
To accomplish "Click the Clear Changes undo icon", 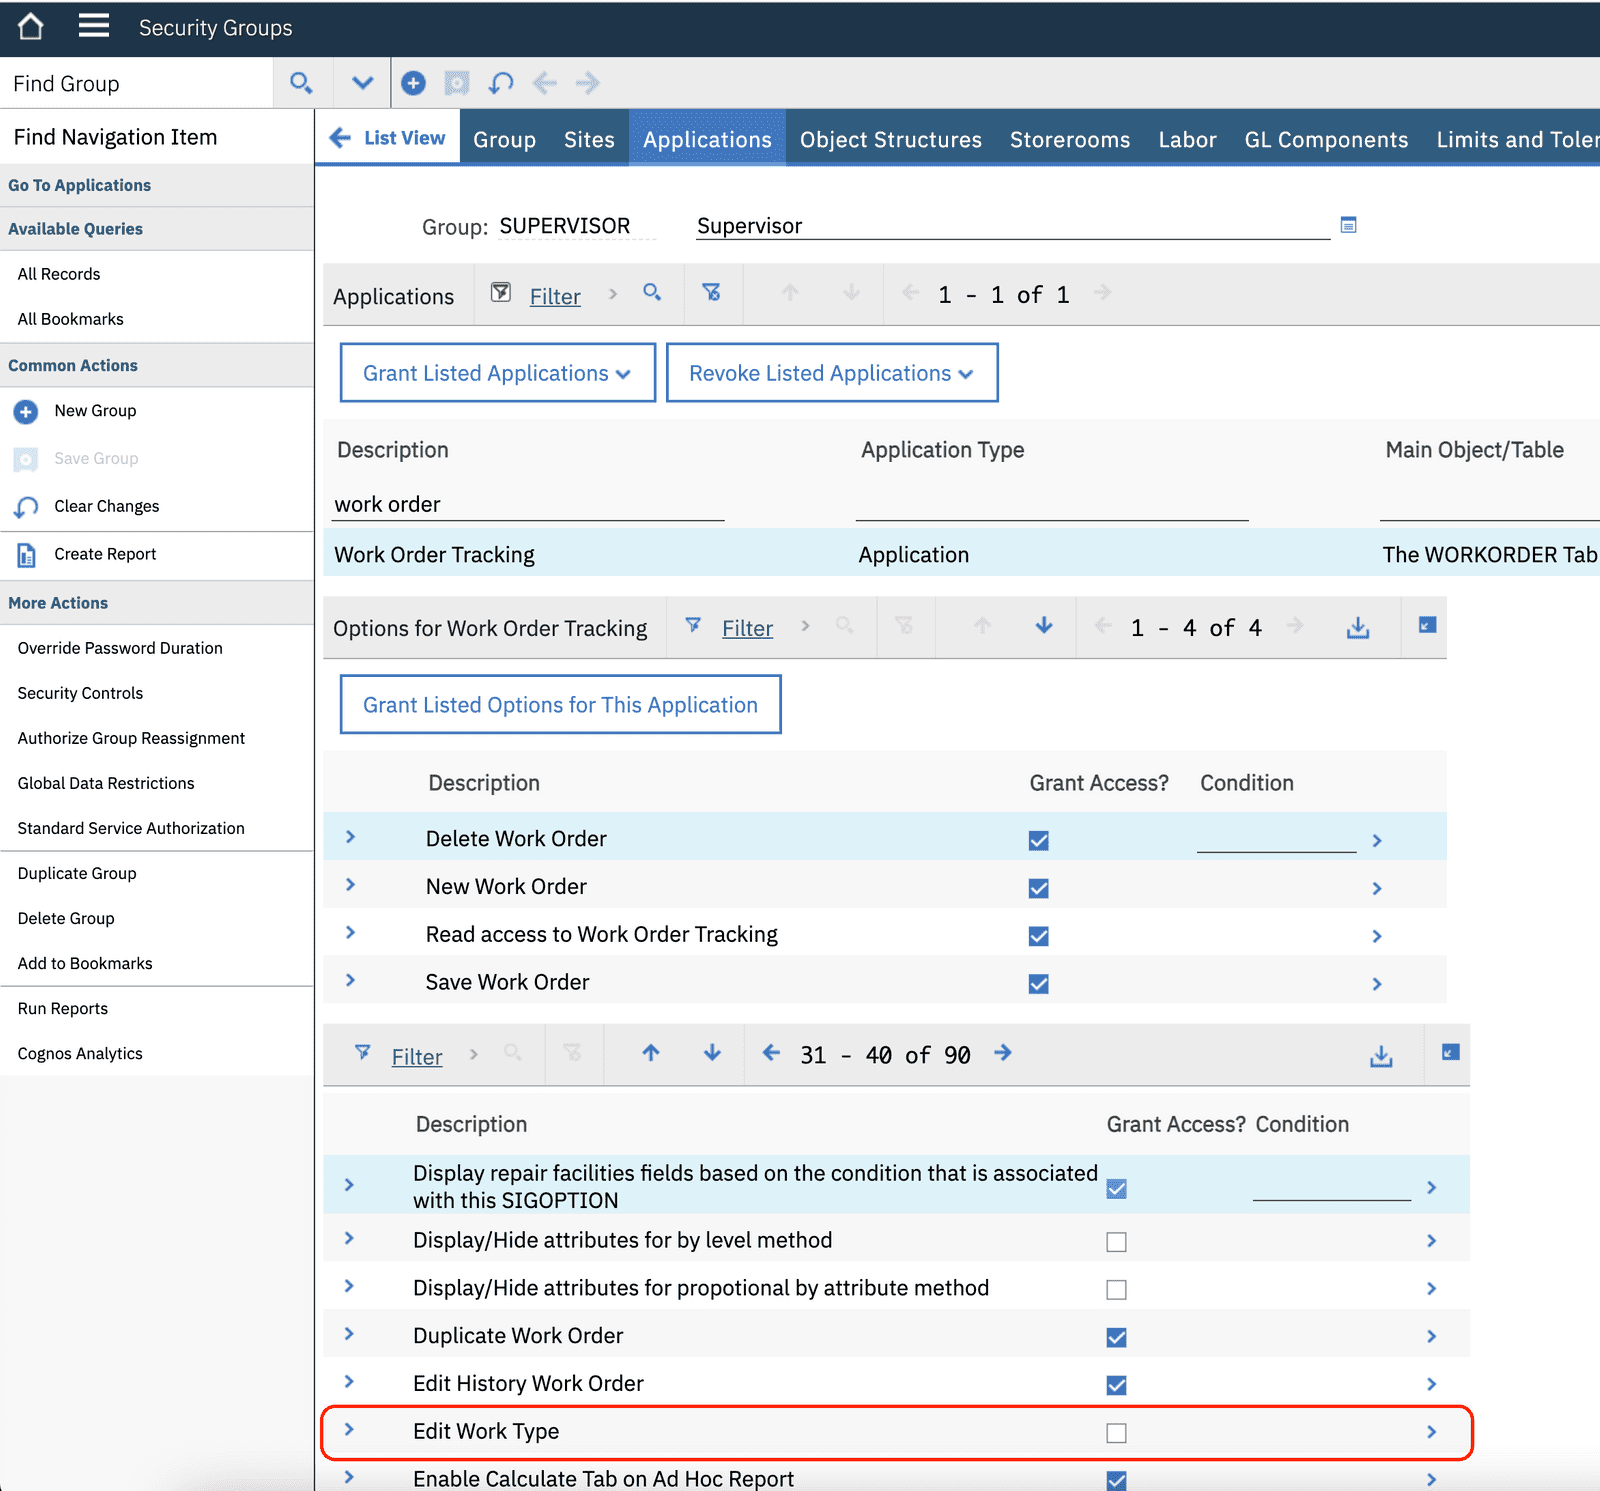I will 25,507.
